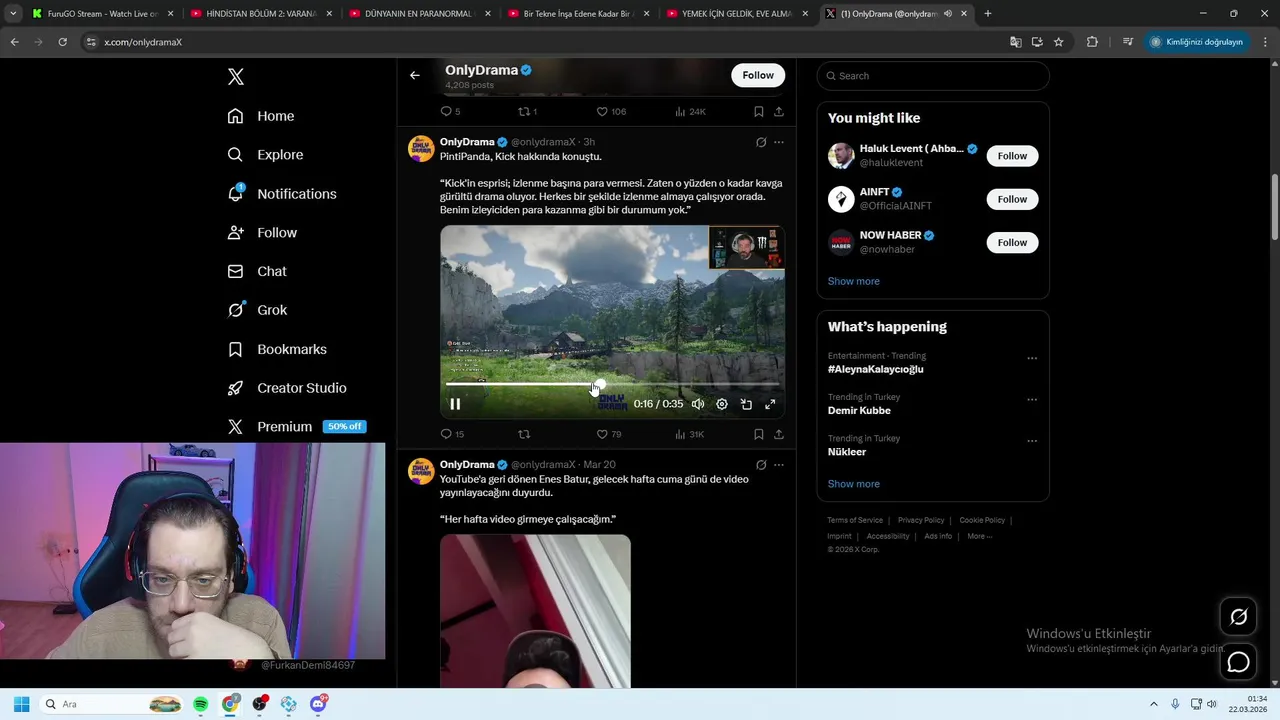Screen dimensions: 1280x720
Task: Open the #AleynaKalaycıoğlu trend
Action: pos(875,369)
